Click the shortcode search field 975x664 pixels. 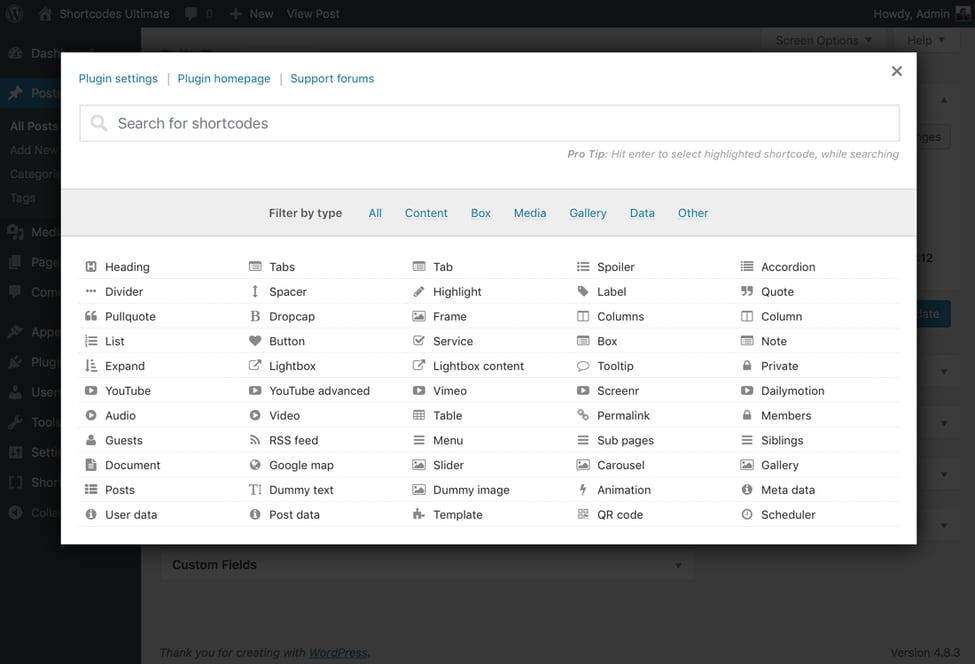click(x=487, y=122)
